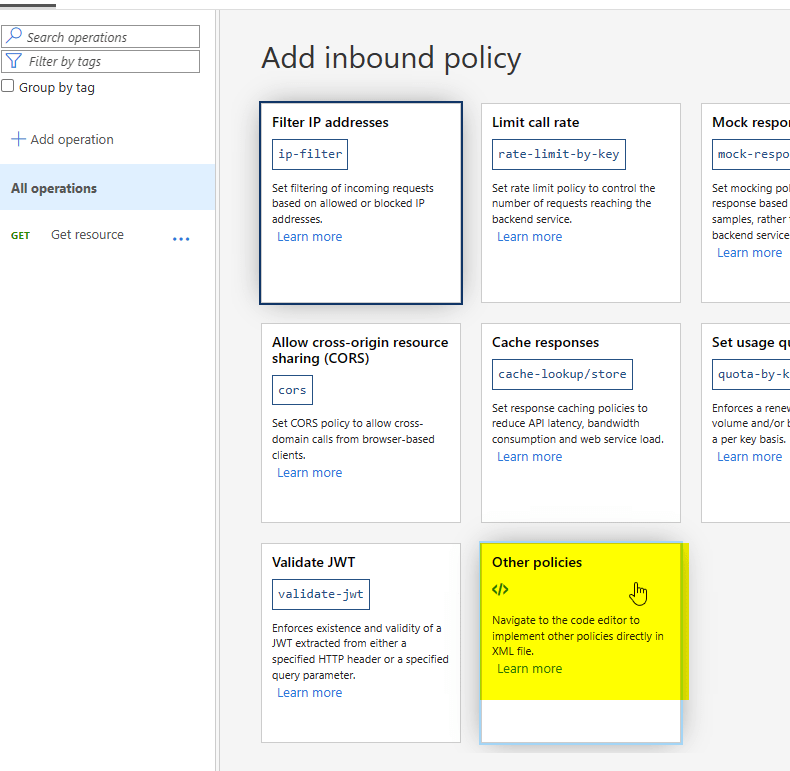Type in the Search operations field

110,37
